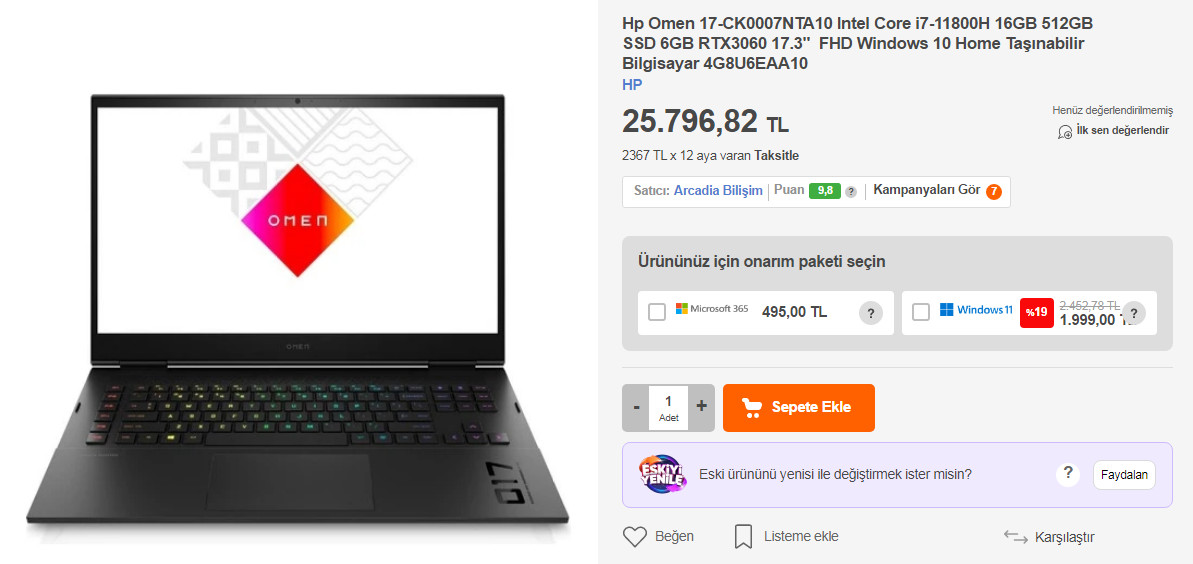Open the HP brand link

point(632,84)
